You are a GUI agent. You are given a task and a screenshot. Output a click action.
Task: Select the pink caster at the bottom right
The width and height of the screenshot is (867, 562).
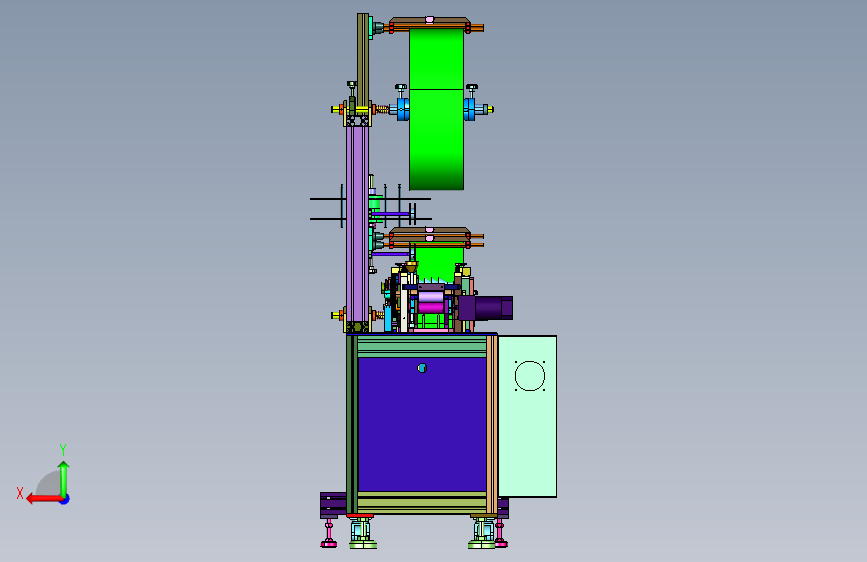[x=501, y=534]
